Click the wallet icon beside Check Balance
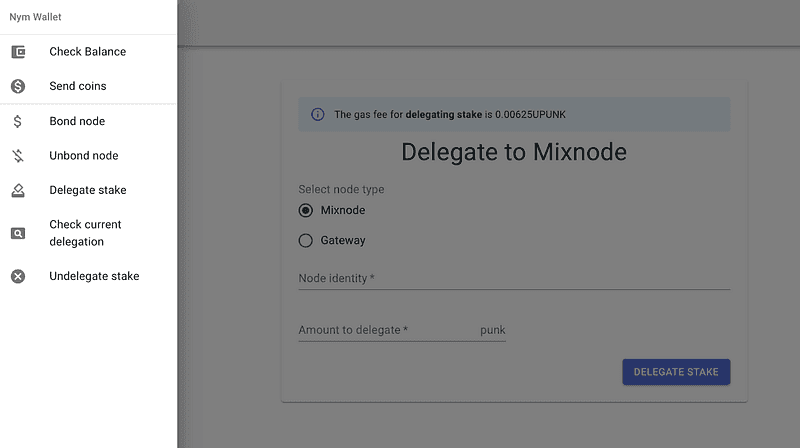The height and width of the screenshot is (448, 800). [x=18, y=52]
